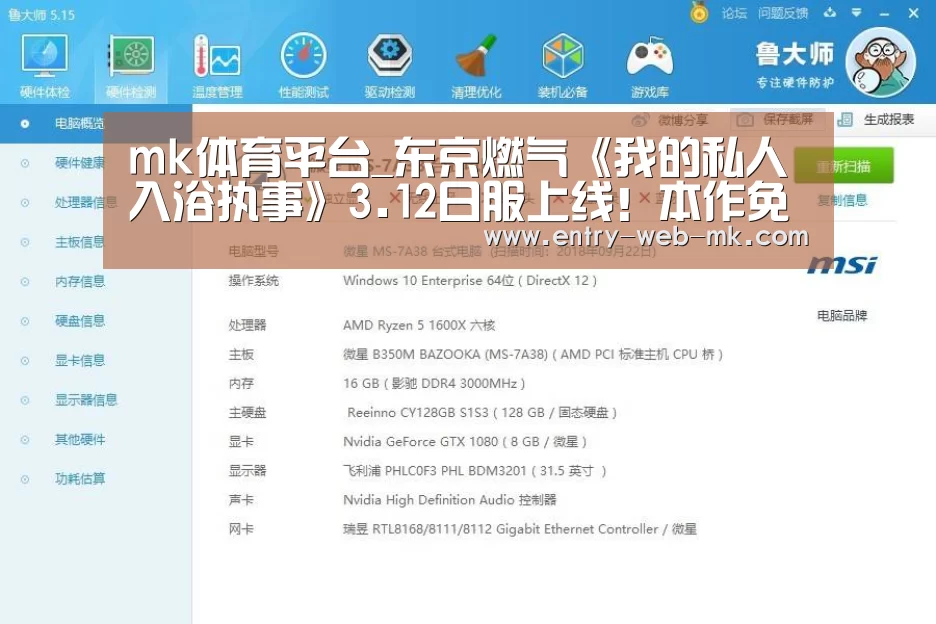The image size is (936, 624).
Task: Click text '16 GB ( 影驰 DDR4 3000MHz )'
Action: [434, 383]
